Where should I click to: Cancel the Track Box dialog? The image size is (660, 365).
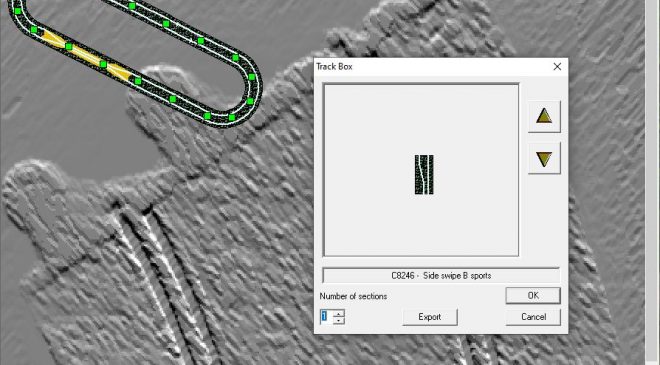(x=533, y=317)
